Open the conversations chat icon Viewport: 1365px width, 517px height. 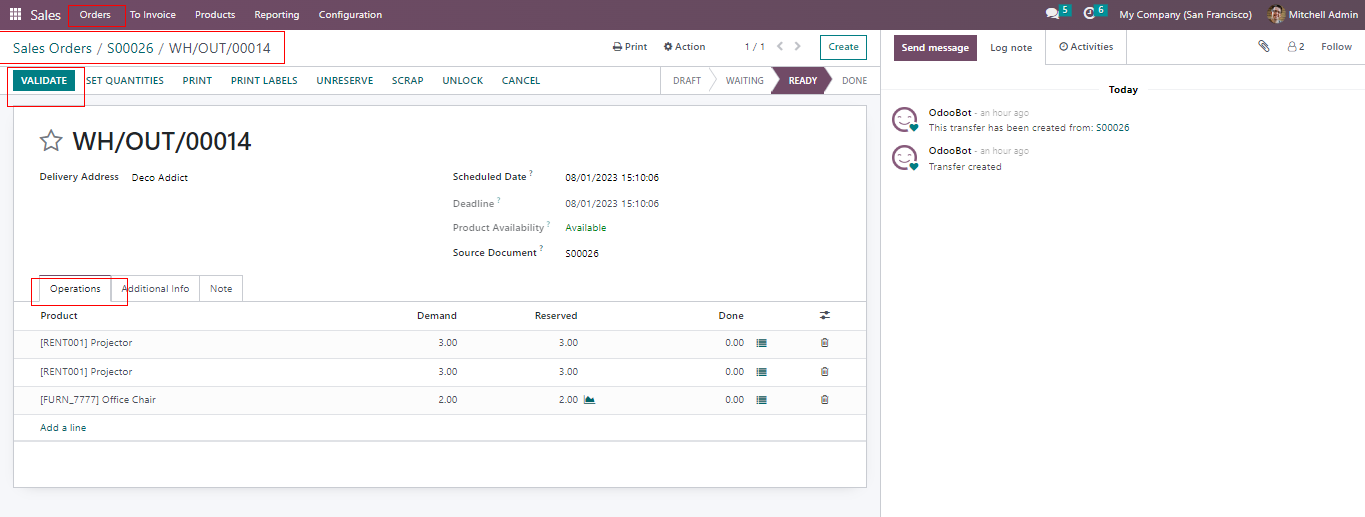click(x=1052, y=14)
